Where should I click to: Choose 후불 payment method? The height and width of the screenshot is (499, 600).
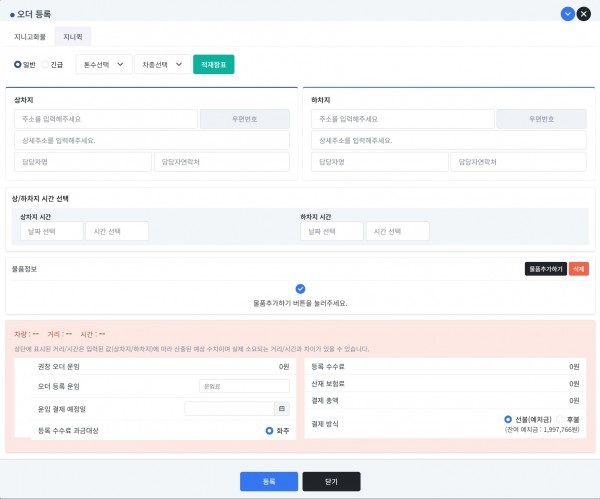(560, 419)
